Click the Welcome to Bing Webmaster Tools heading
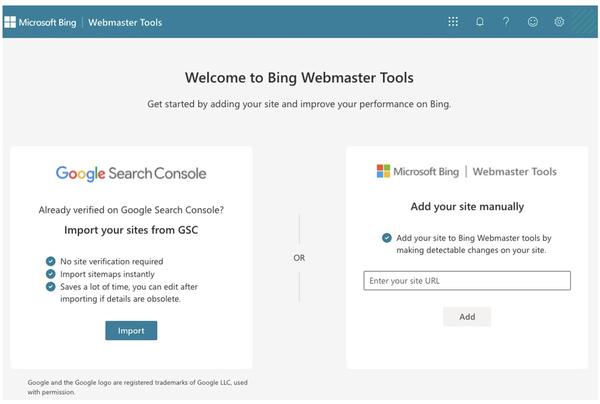The height and width of the screenshot is (404, 600). 299,78
